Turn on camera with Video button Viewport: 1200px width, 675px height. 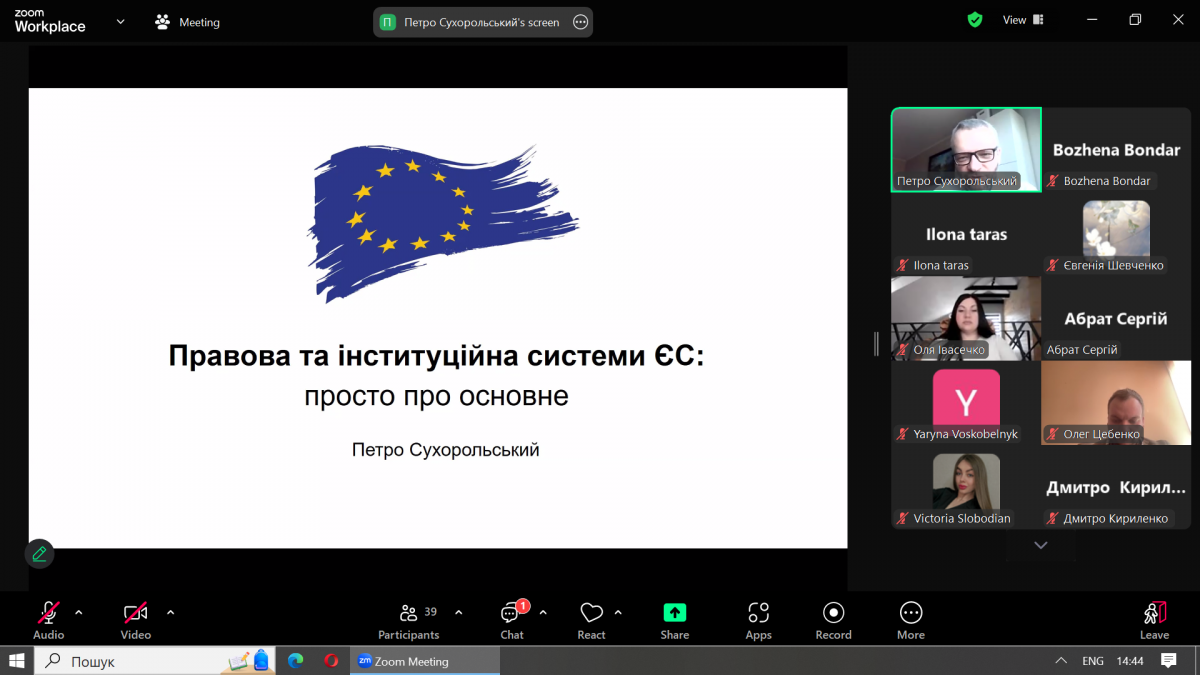pyautogui.click(x=136, y=619)
